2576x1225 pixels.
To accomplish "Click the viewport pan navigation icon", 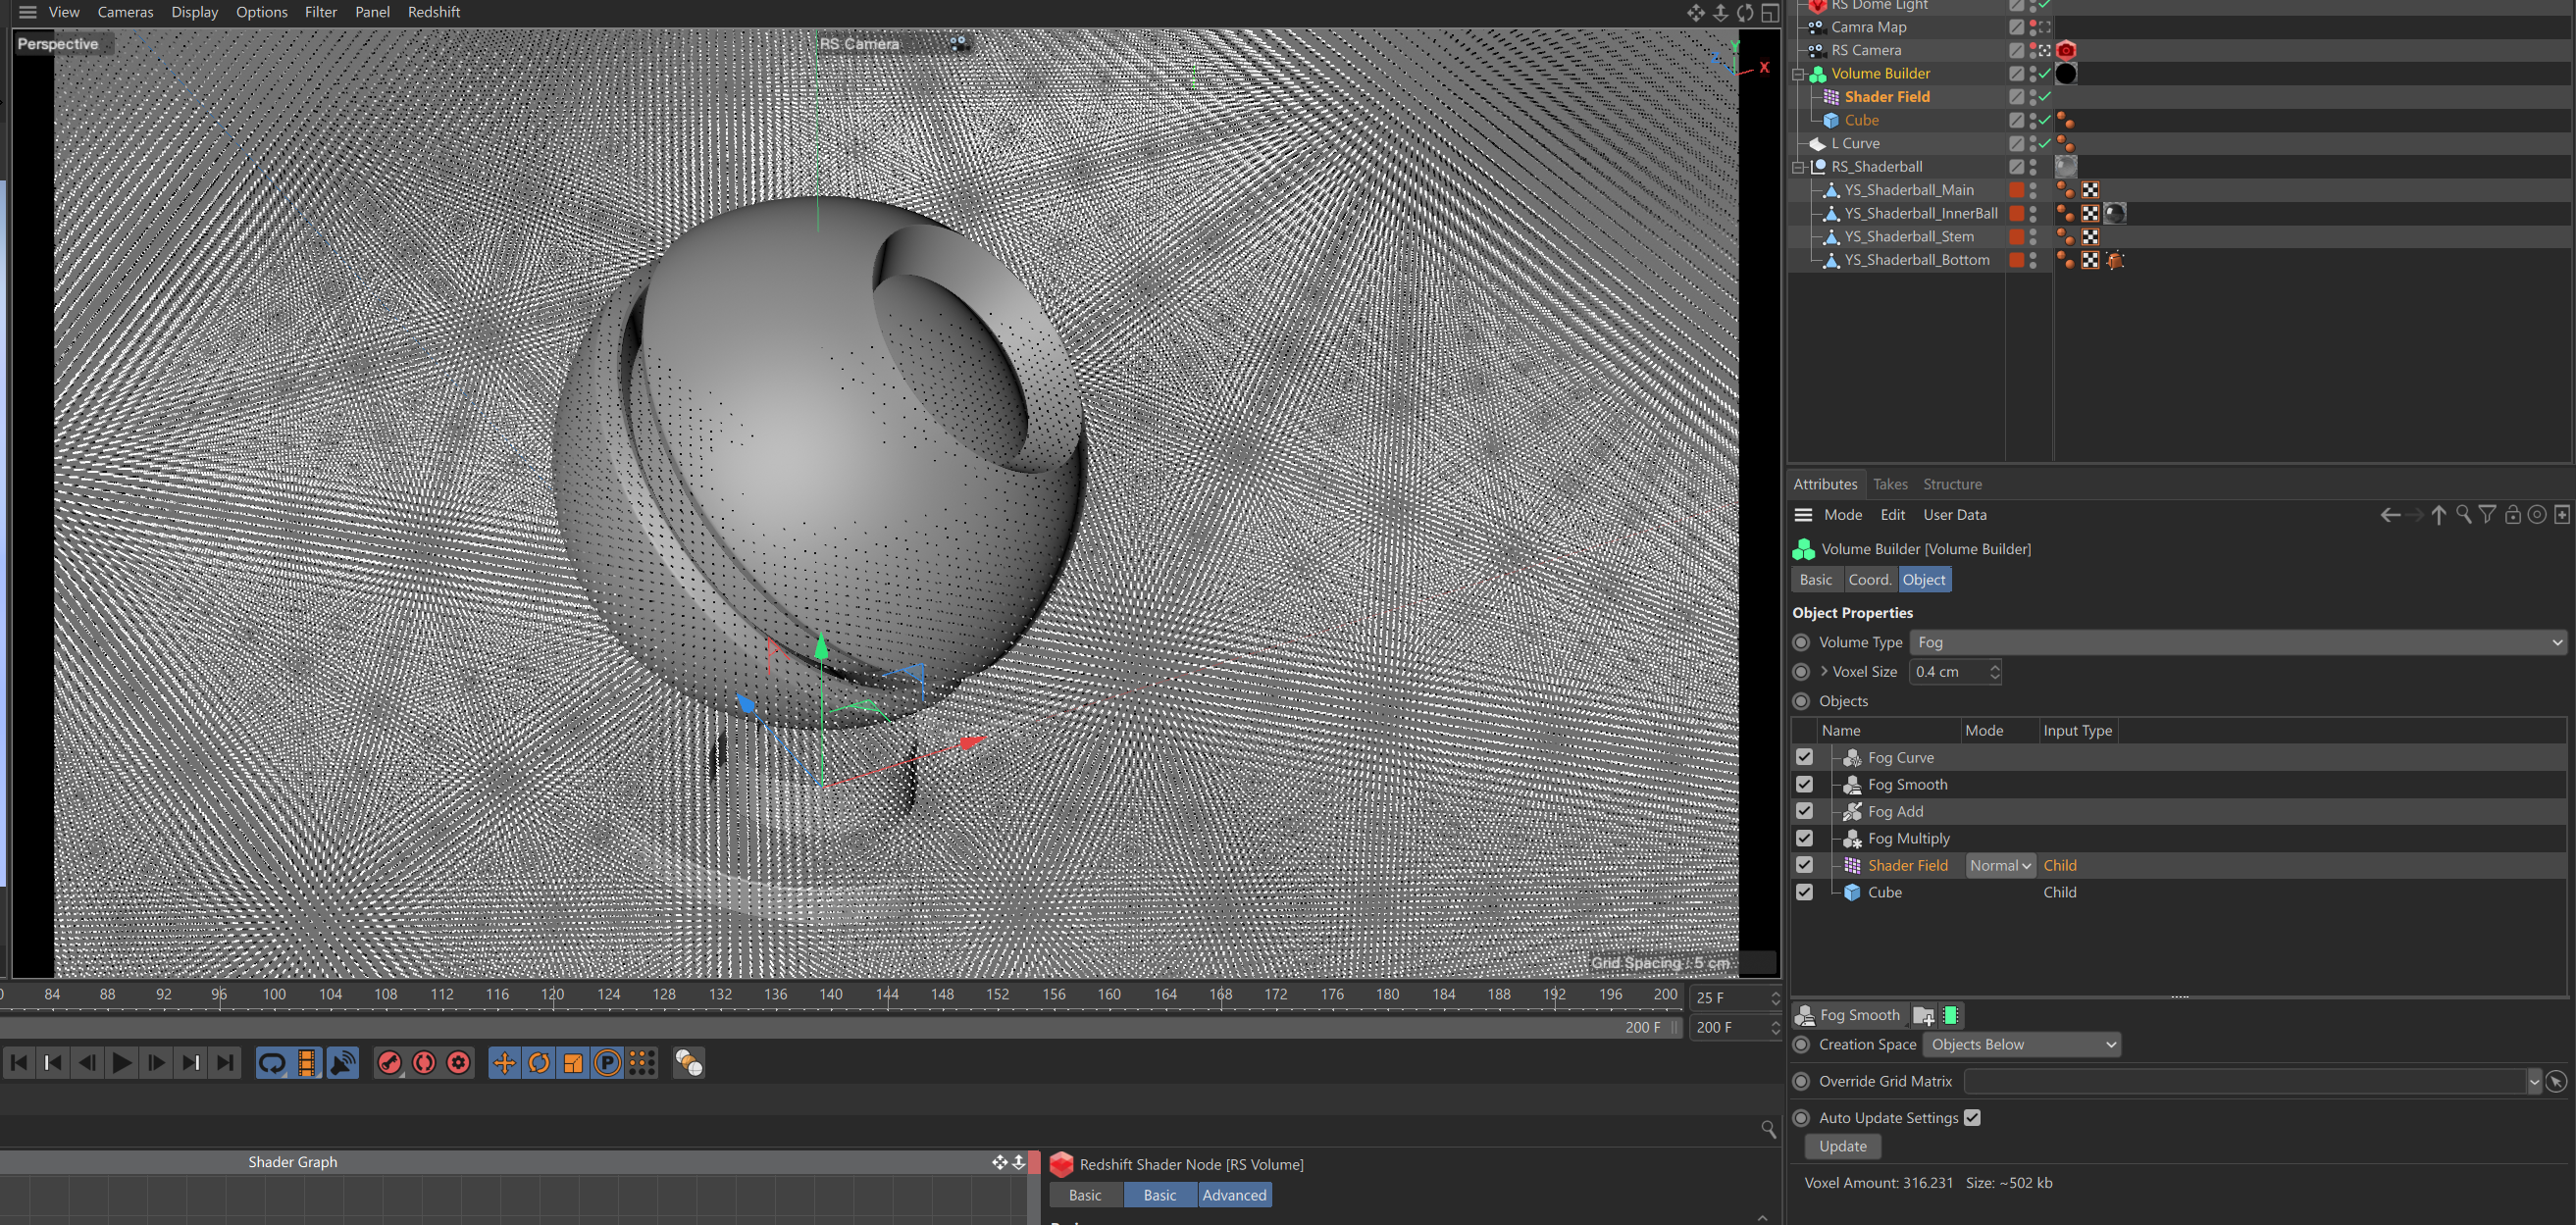I will click(x=1696, y=13).
